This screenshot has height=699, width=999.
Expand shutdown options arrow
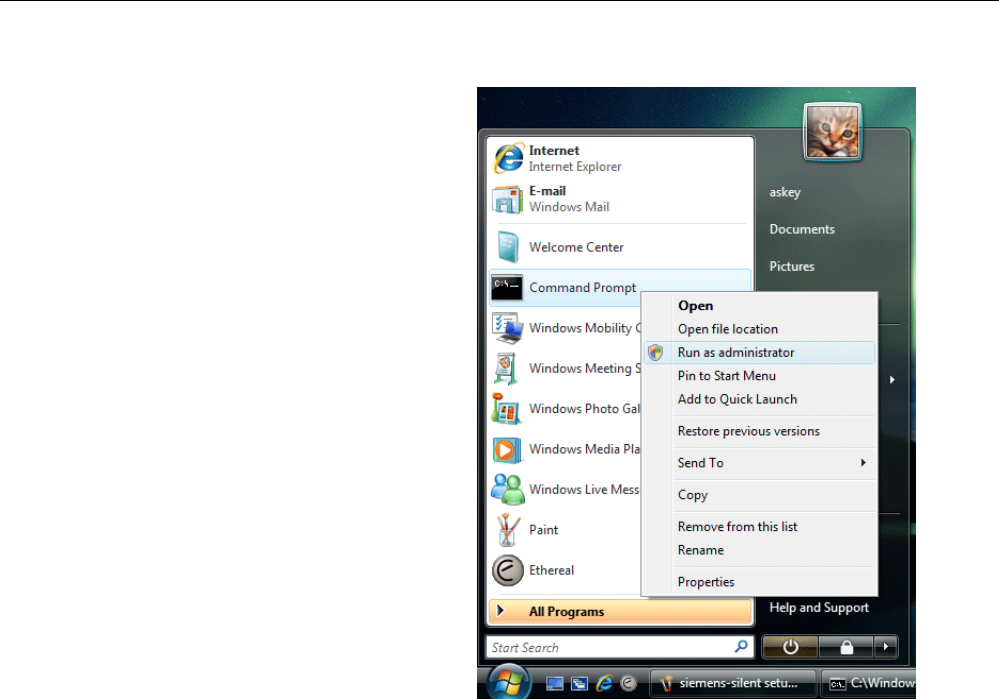886,647
